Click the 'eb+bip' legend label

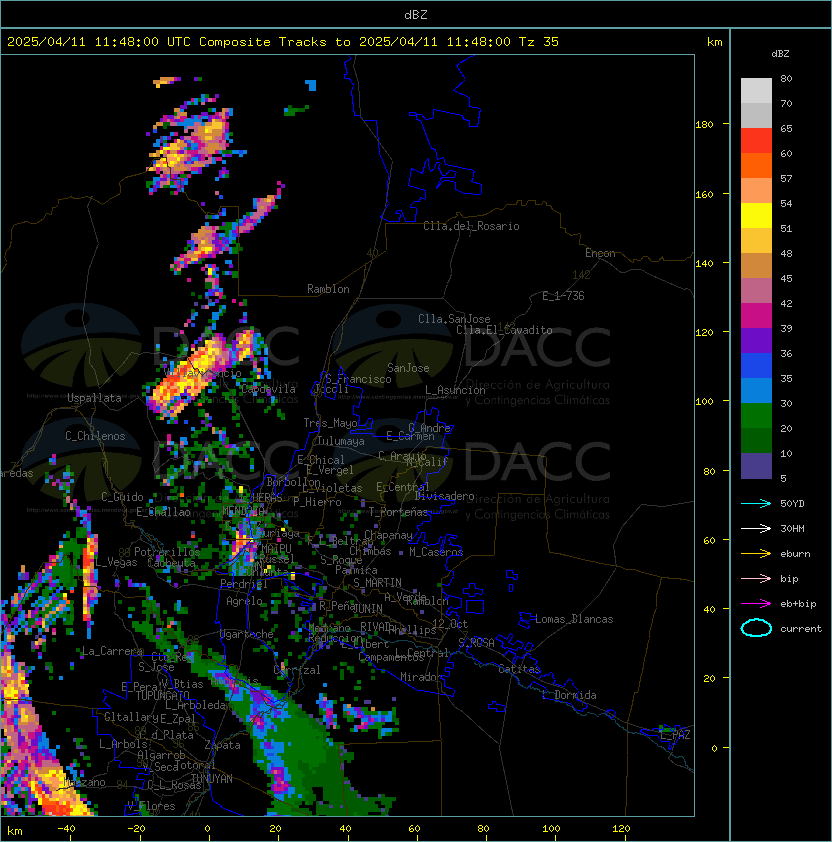pyautogui.click(x=798, y=604)
